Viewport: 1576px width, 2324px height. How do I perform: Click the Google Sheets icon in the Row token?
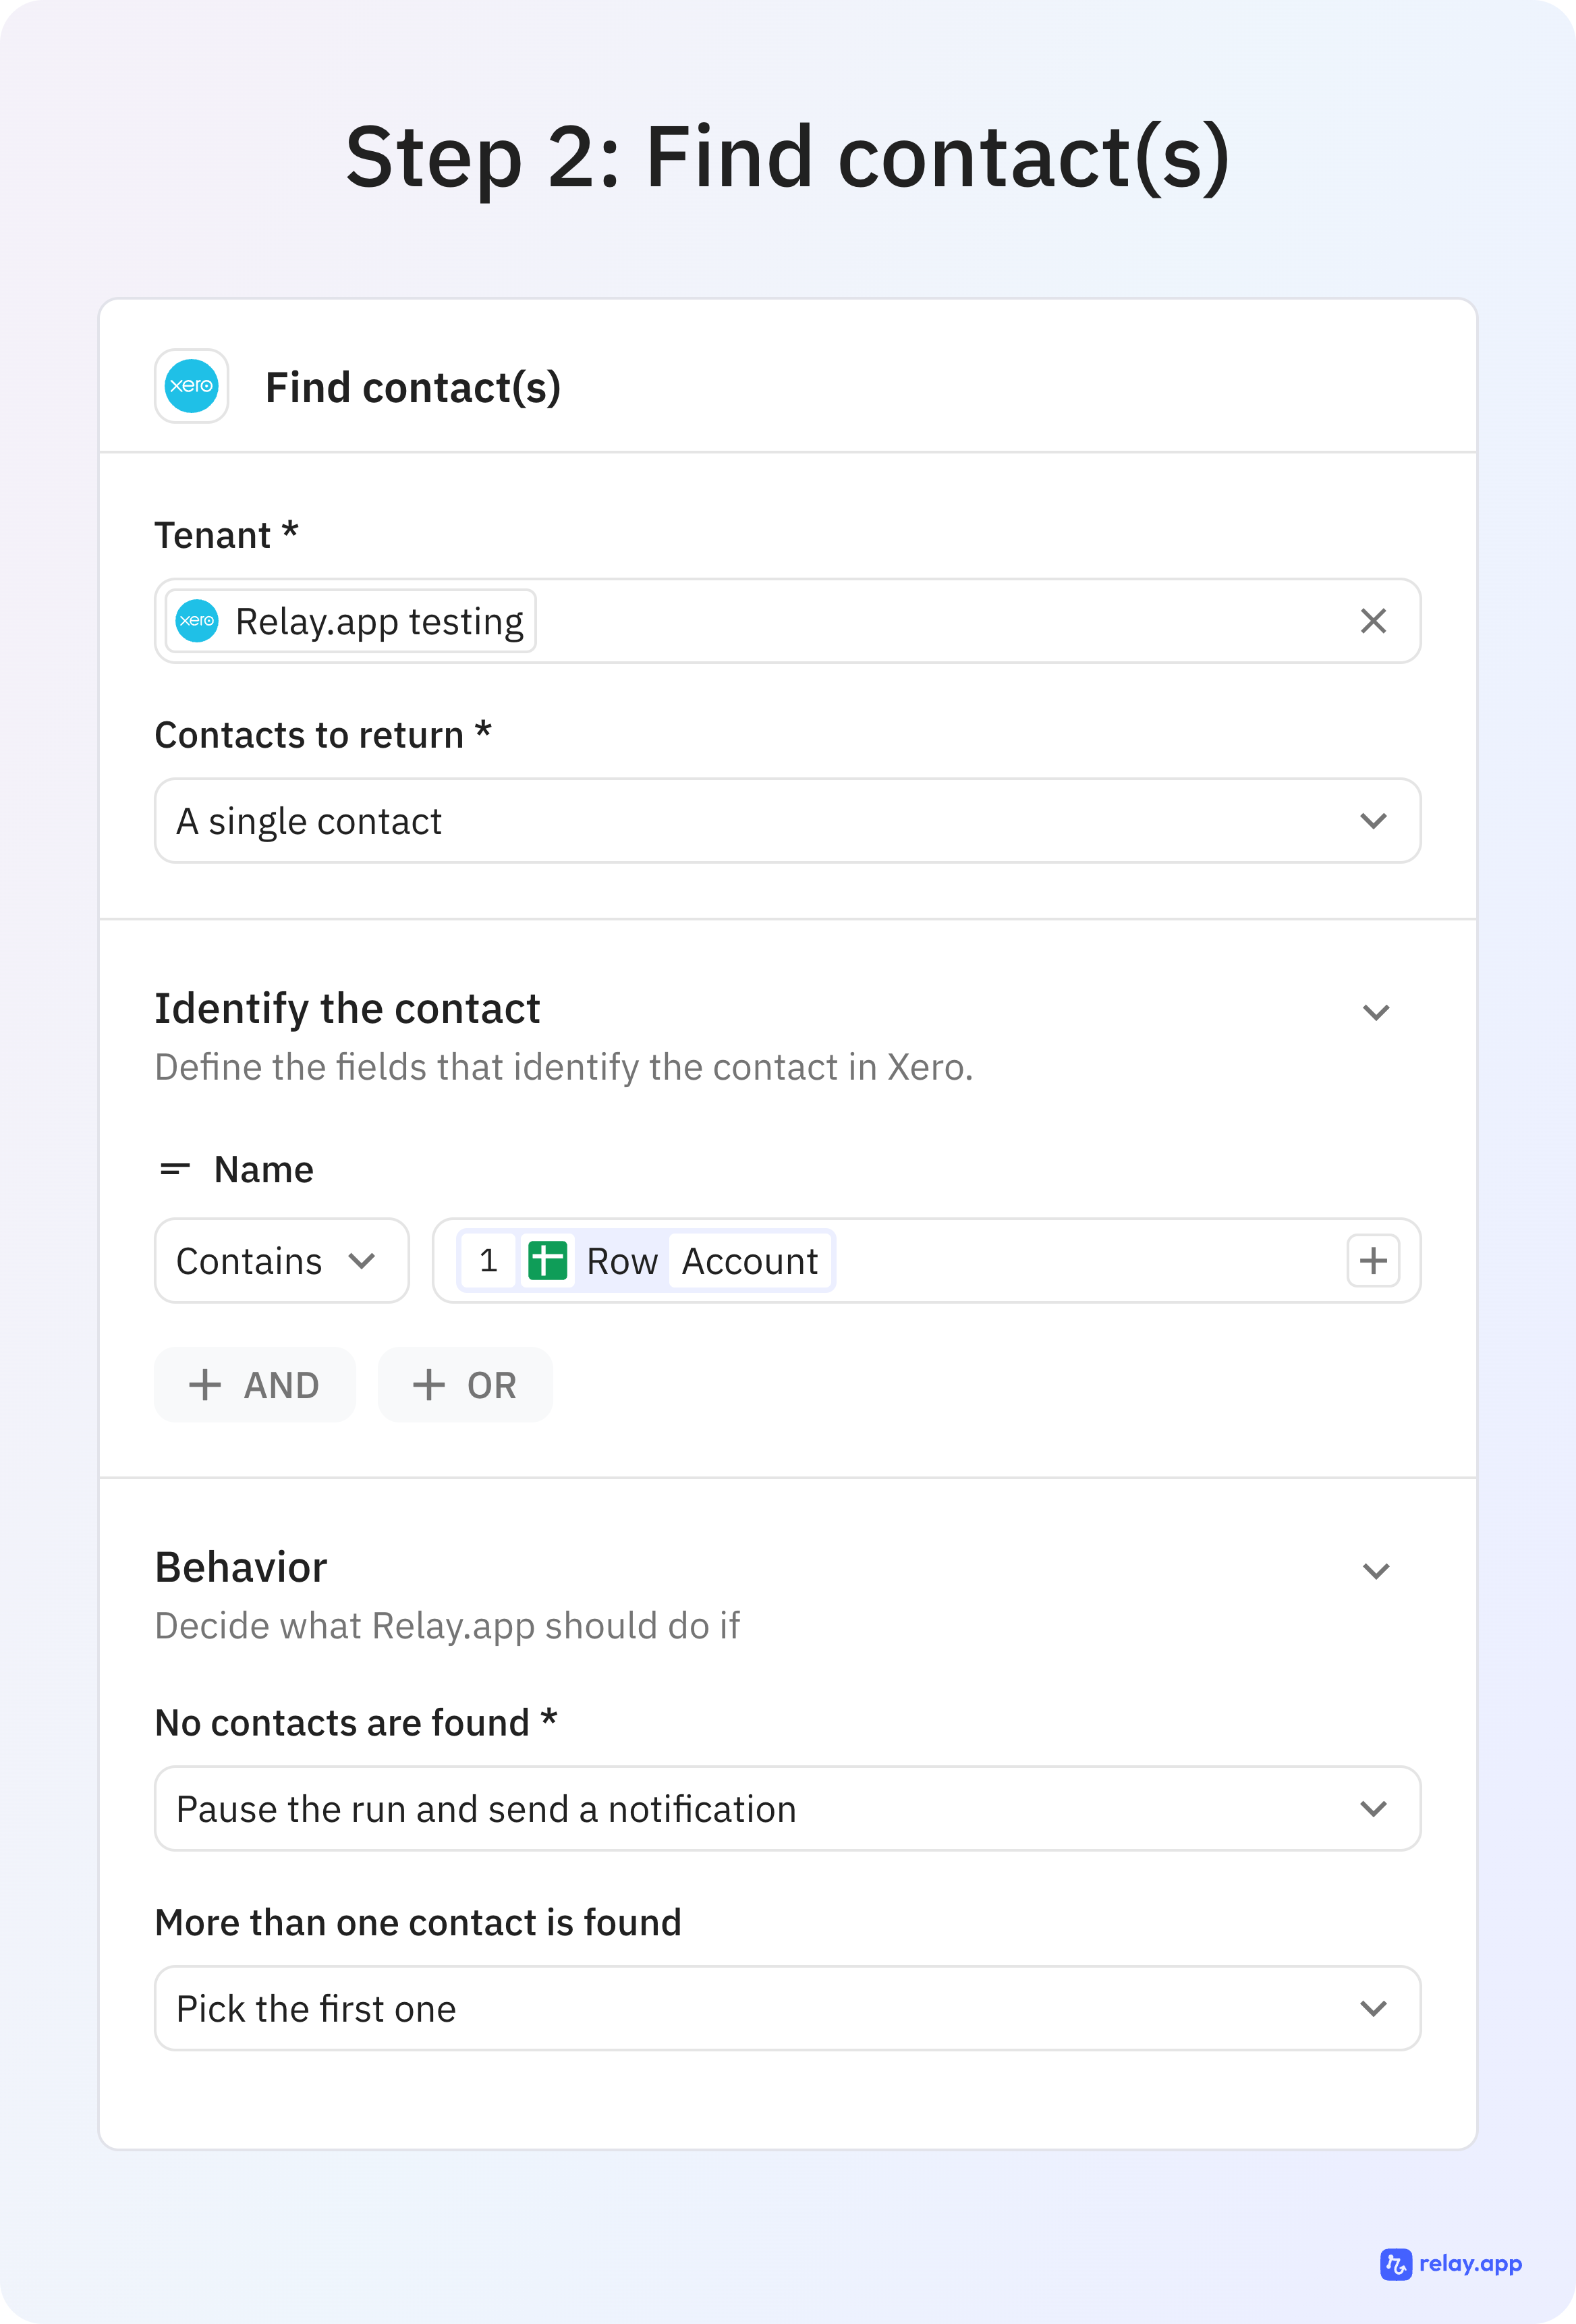[x=548, y=1260]
